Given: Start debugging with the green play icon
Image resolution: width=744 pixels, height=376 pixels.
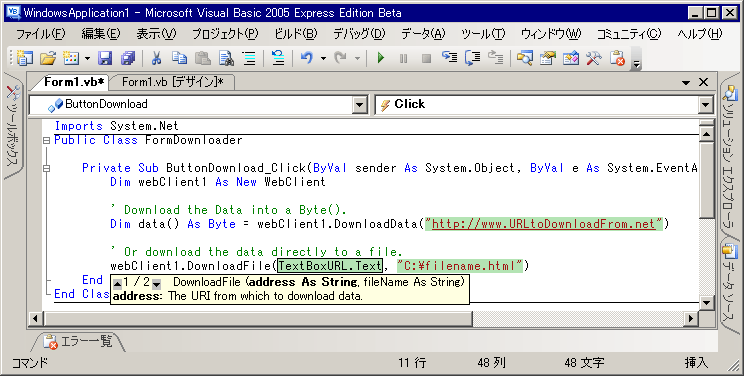Looking at the screenshot, I should coord(381,58).
